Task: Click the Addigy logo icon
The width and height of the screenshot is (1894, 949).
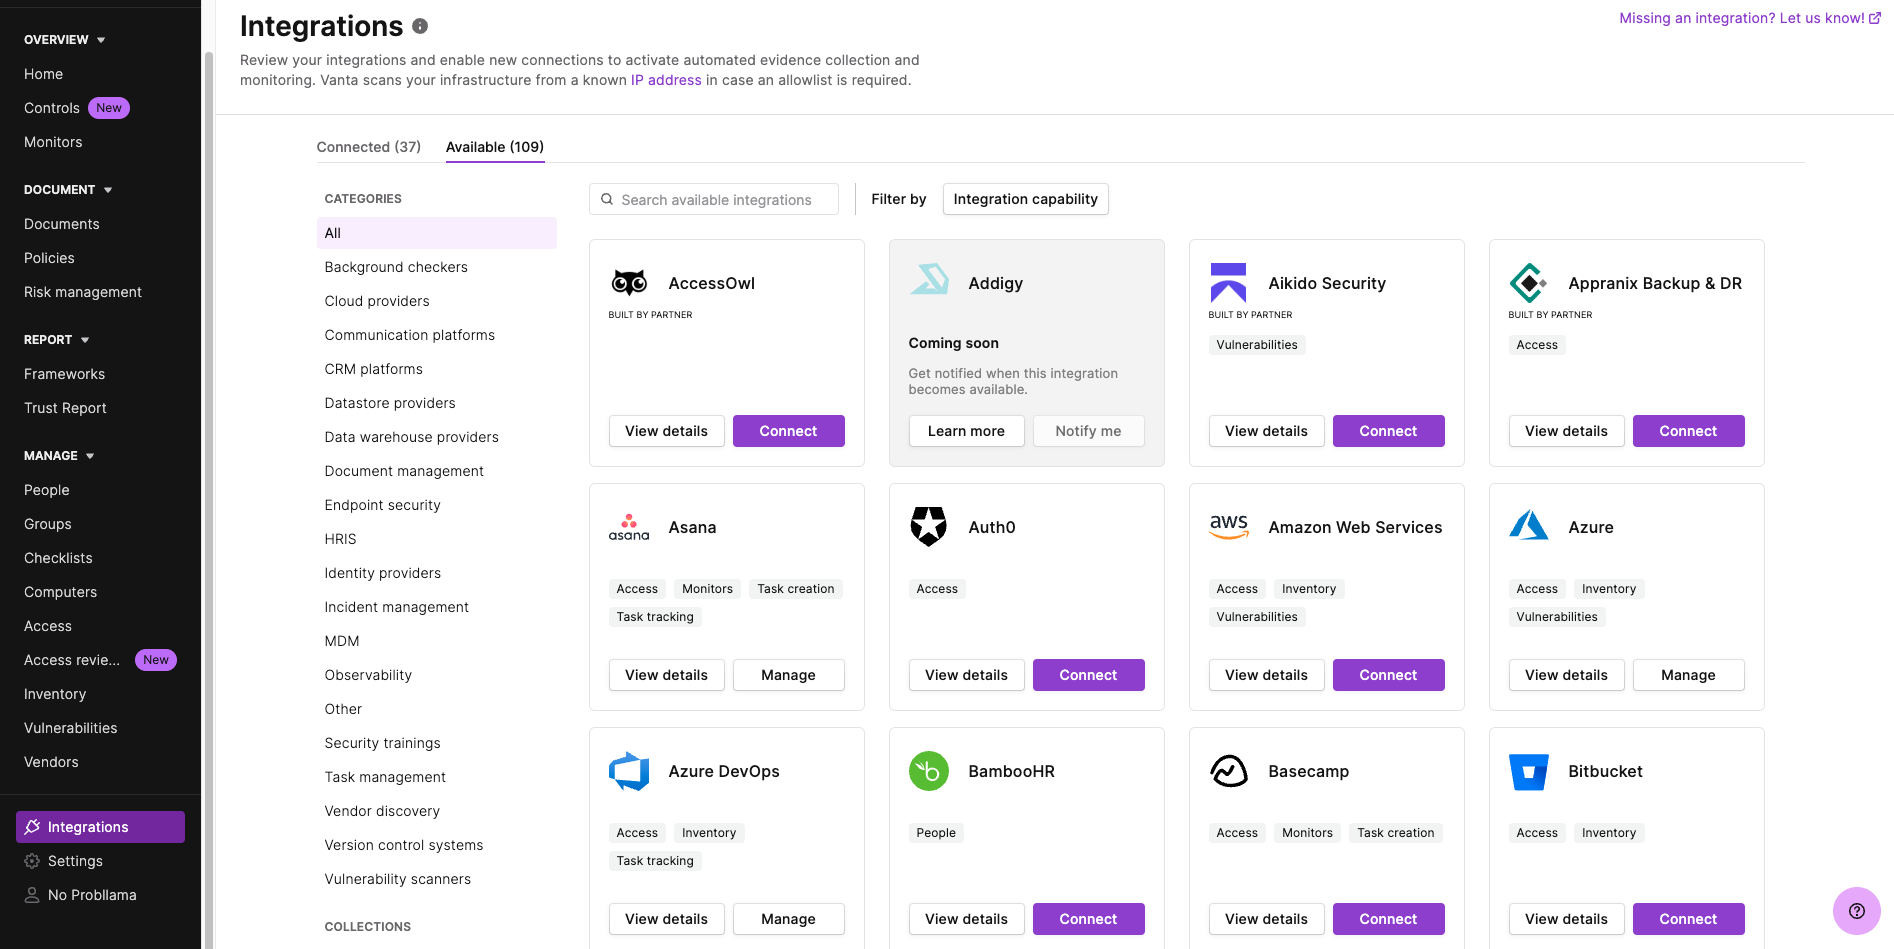Action: [929, 280]
